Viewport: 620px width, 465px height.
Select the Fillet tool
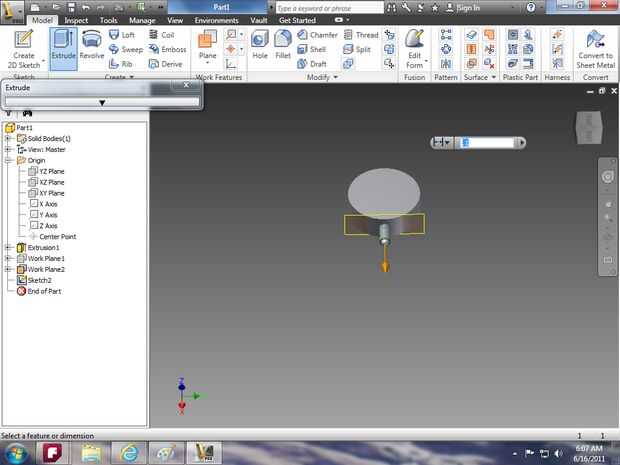(283, 45)
